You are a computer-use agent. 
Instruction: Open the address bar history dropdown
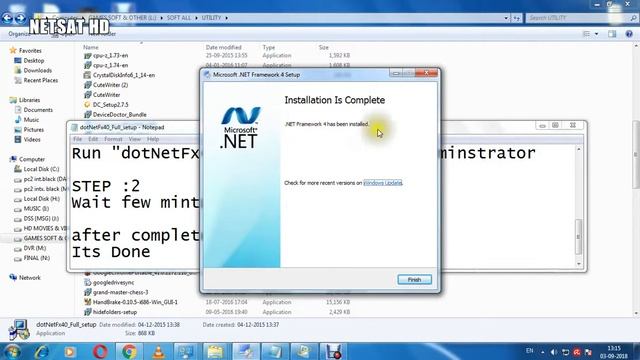tap(506, 18)
